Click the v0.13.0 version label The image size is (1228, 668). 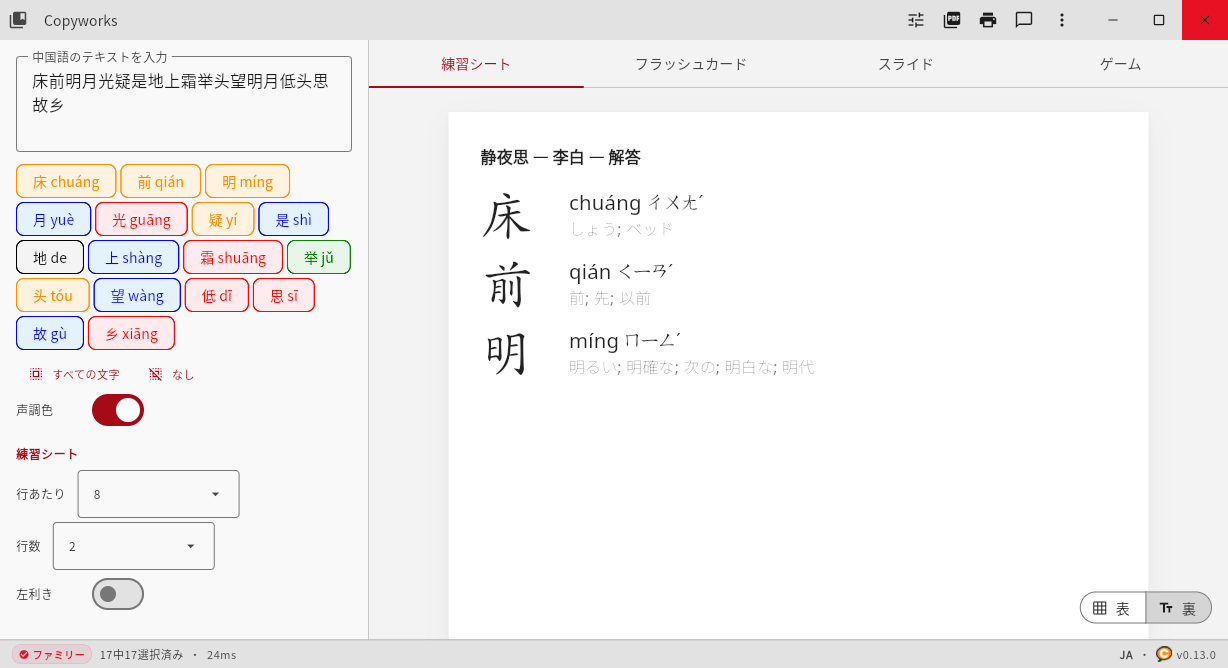click(x=1196, y=655)
